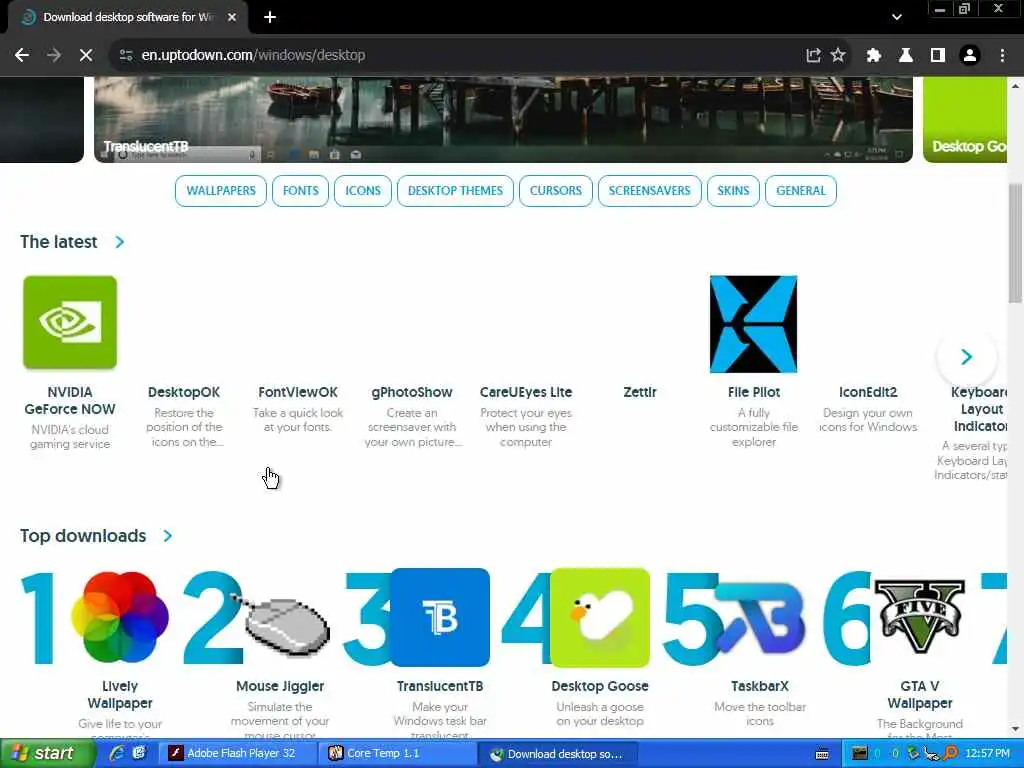Open the Keyboard Layout Indicator app link
This screenshot has width=1024, height=768.
[x=978, y=409]
